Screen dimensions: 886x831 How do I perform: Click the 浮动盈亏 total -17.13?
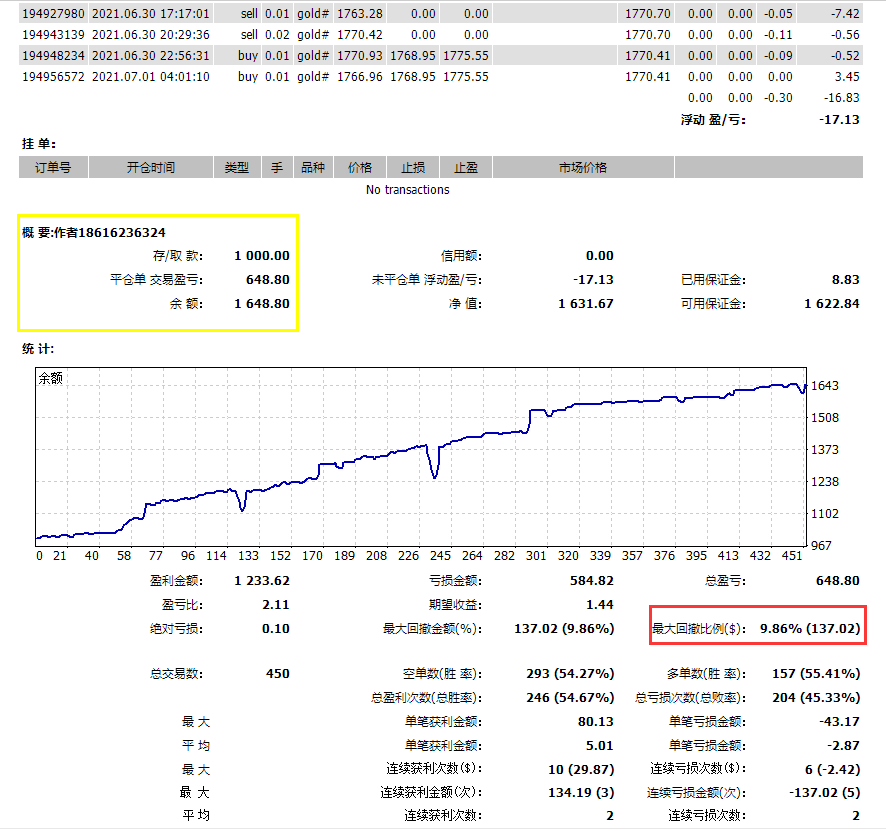[839, 120]
